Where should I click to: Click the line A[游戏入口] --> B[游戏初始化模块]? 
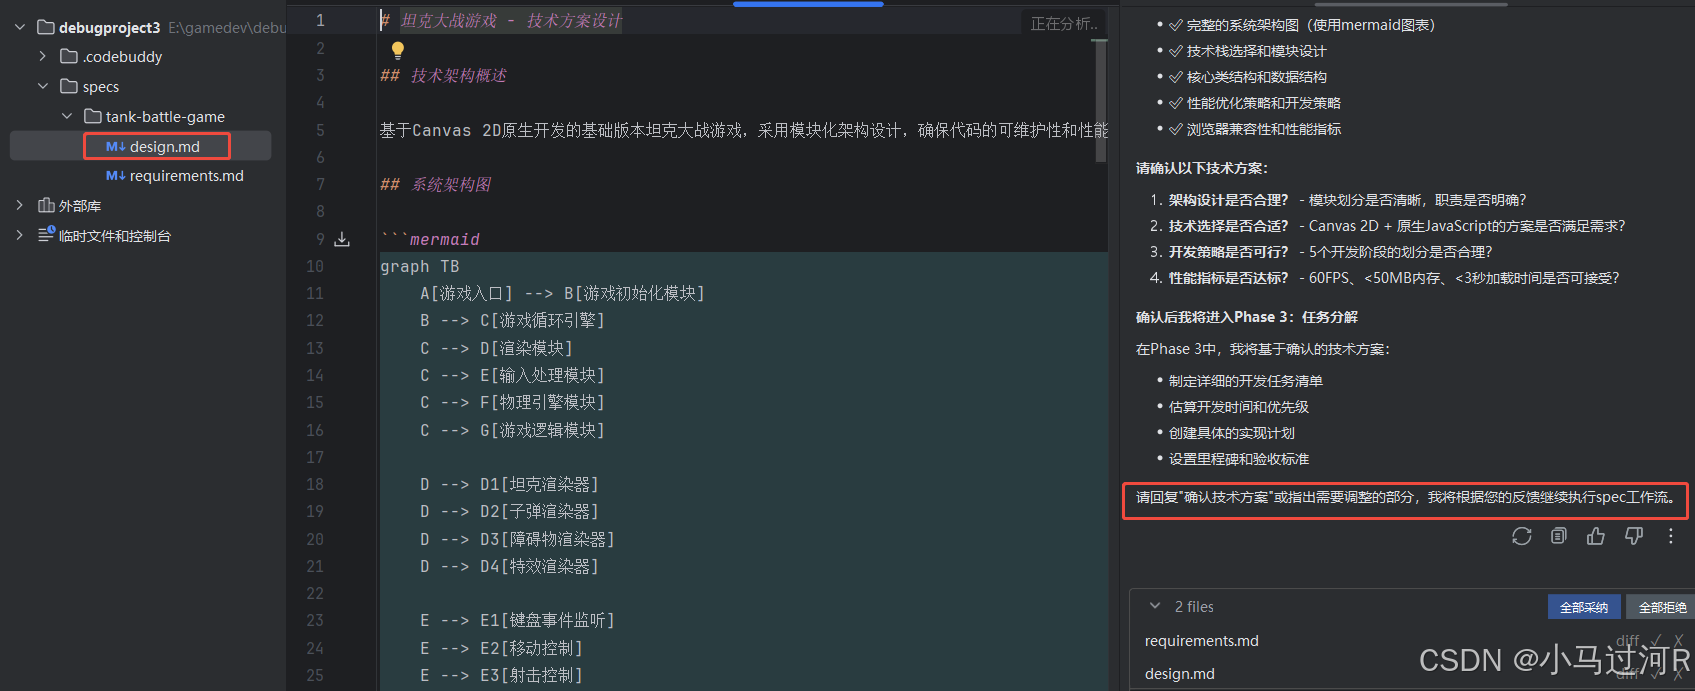point(562,293)
